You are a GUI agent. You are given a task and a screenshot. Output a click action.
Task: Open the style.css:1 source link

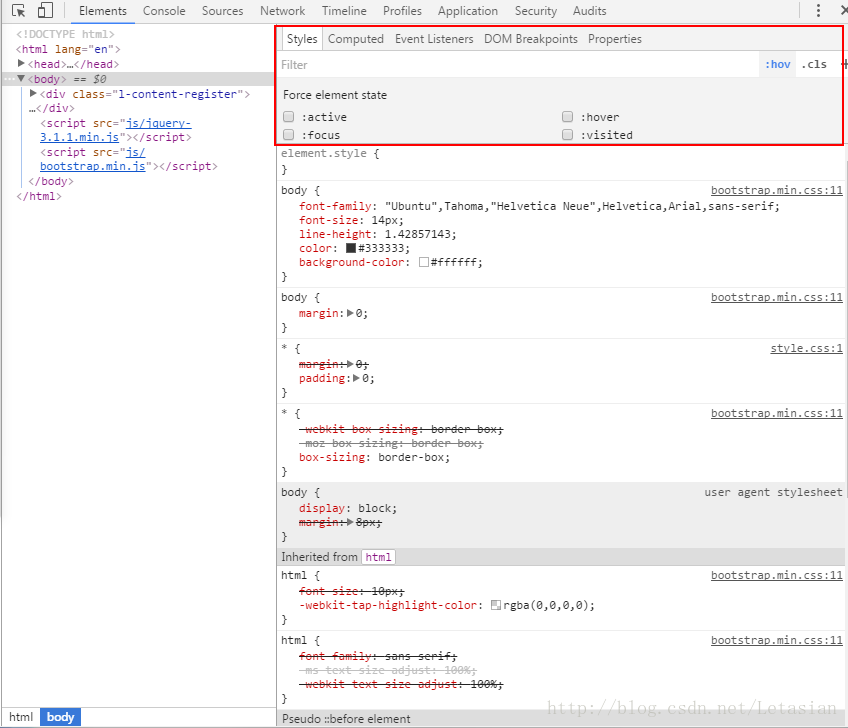pos(806,348)
